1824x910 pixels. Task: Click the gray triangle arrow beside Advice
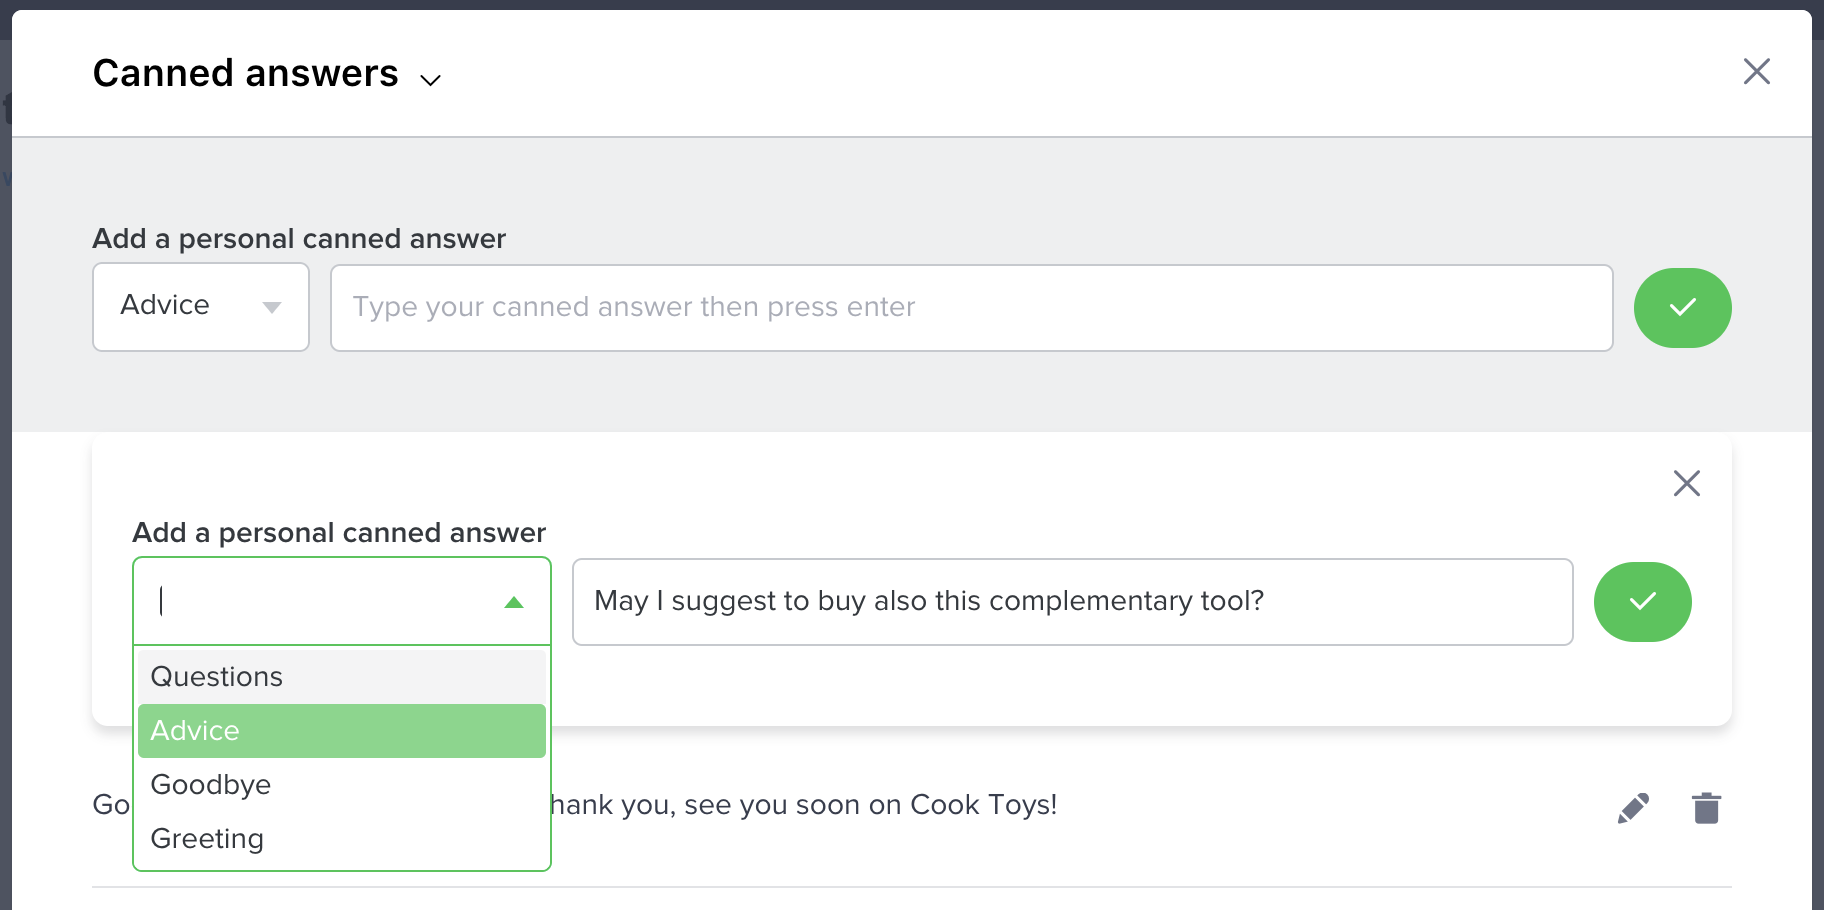(x=272, y=307)
